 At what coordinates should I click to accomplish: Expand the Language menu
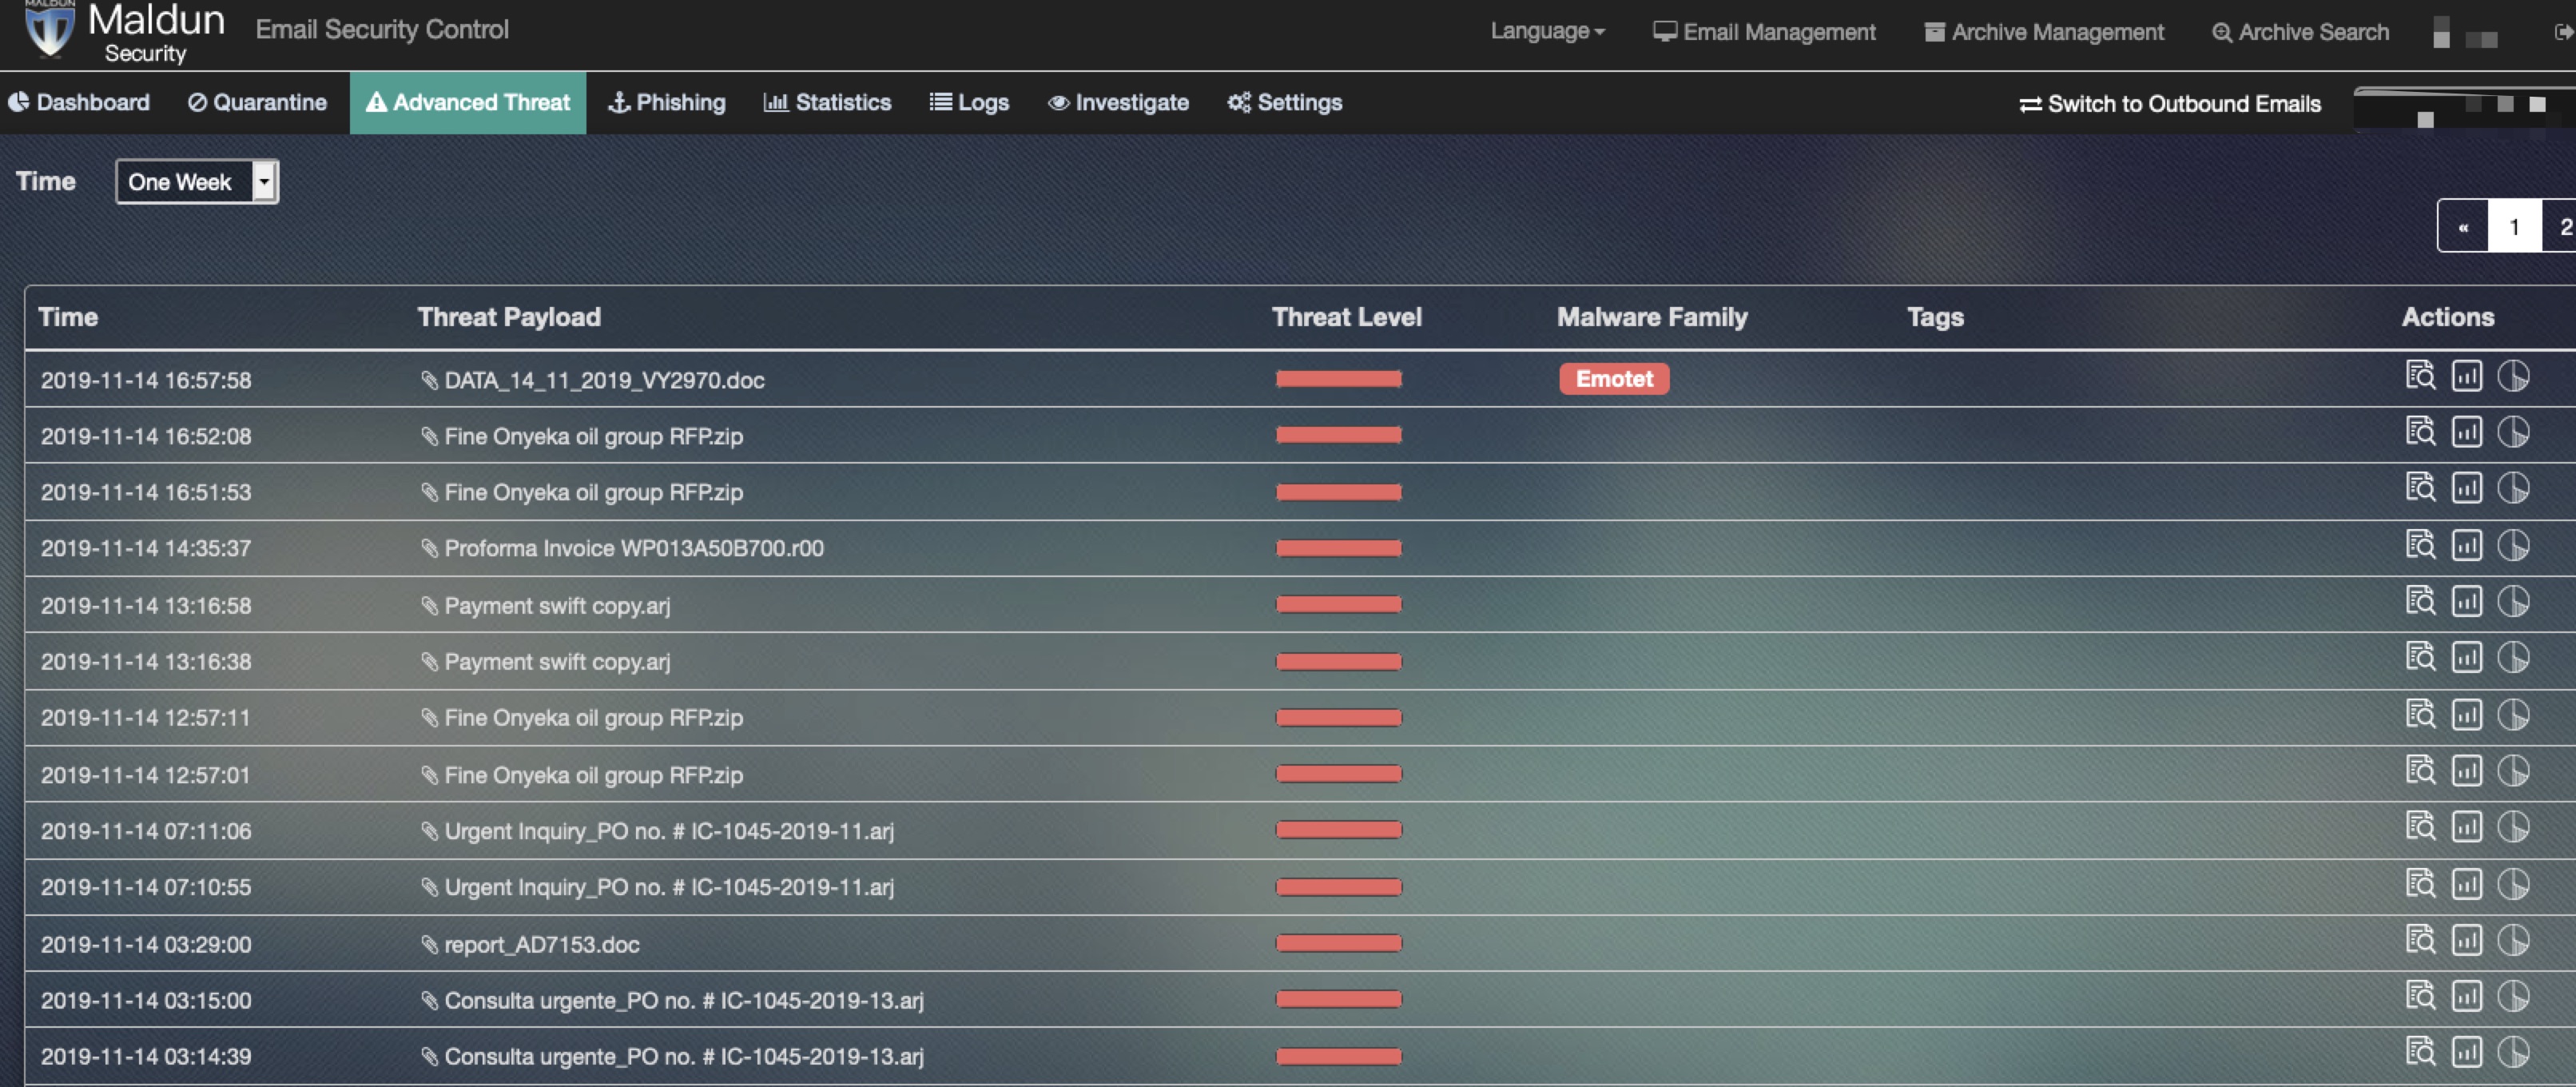pos(1546,31)
